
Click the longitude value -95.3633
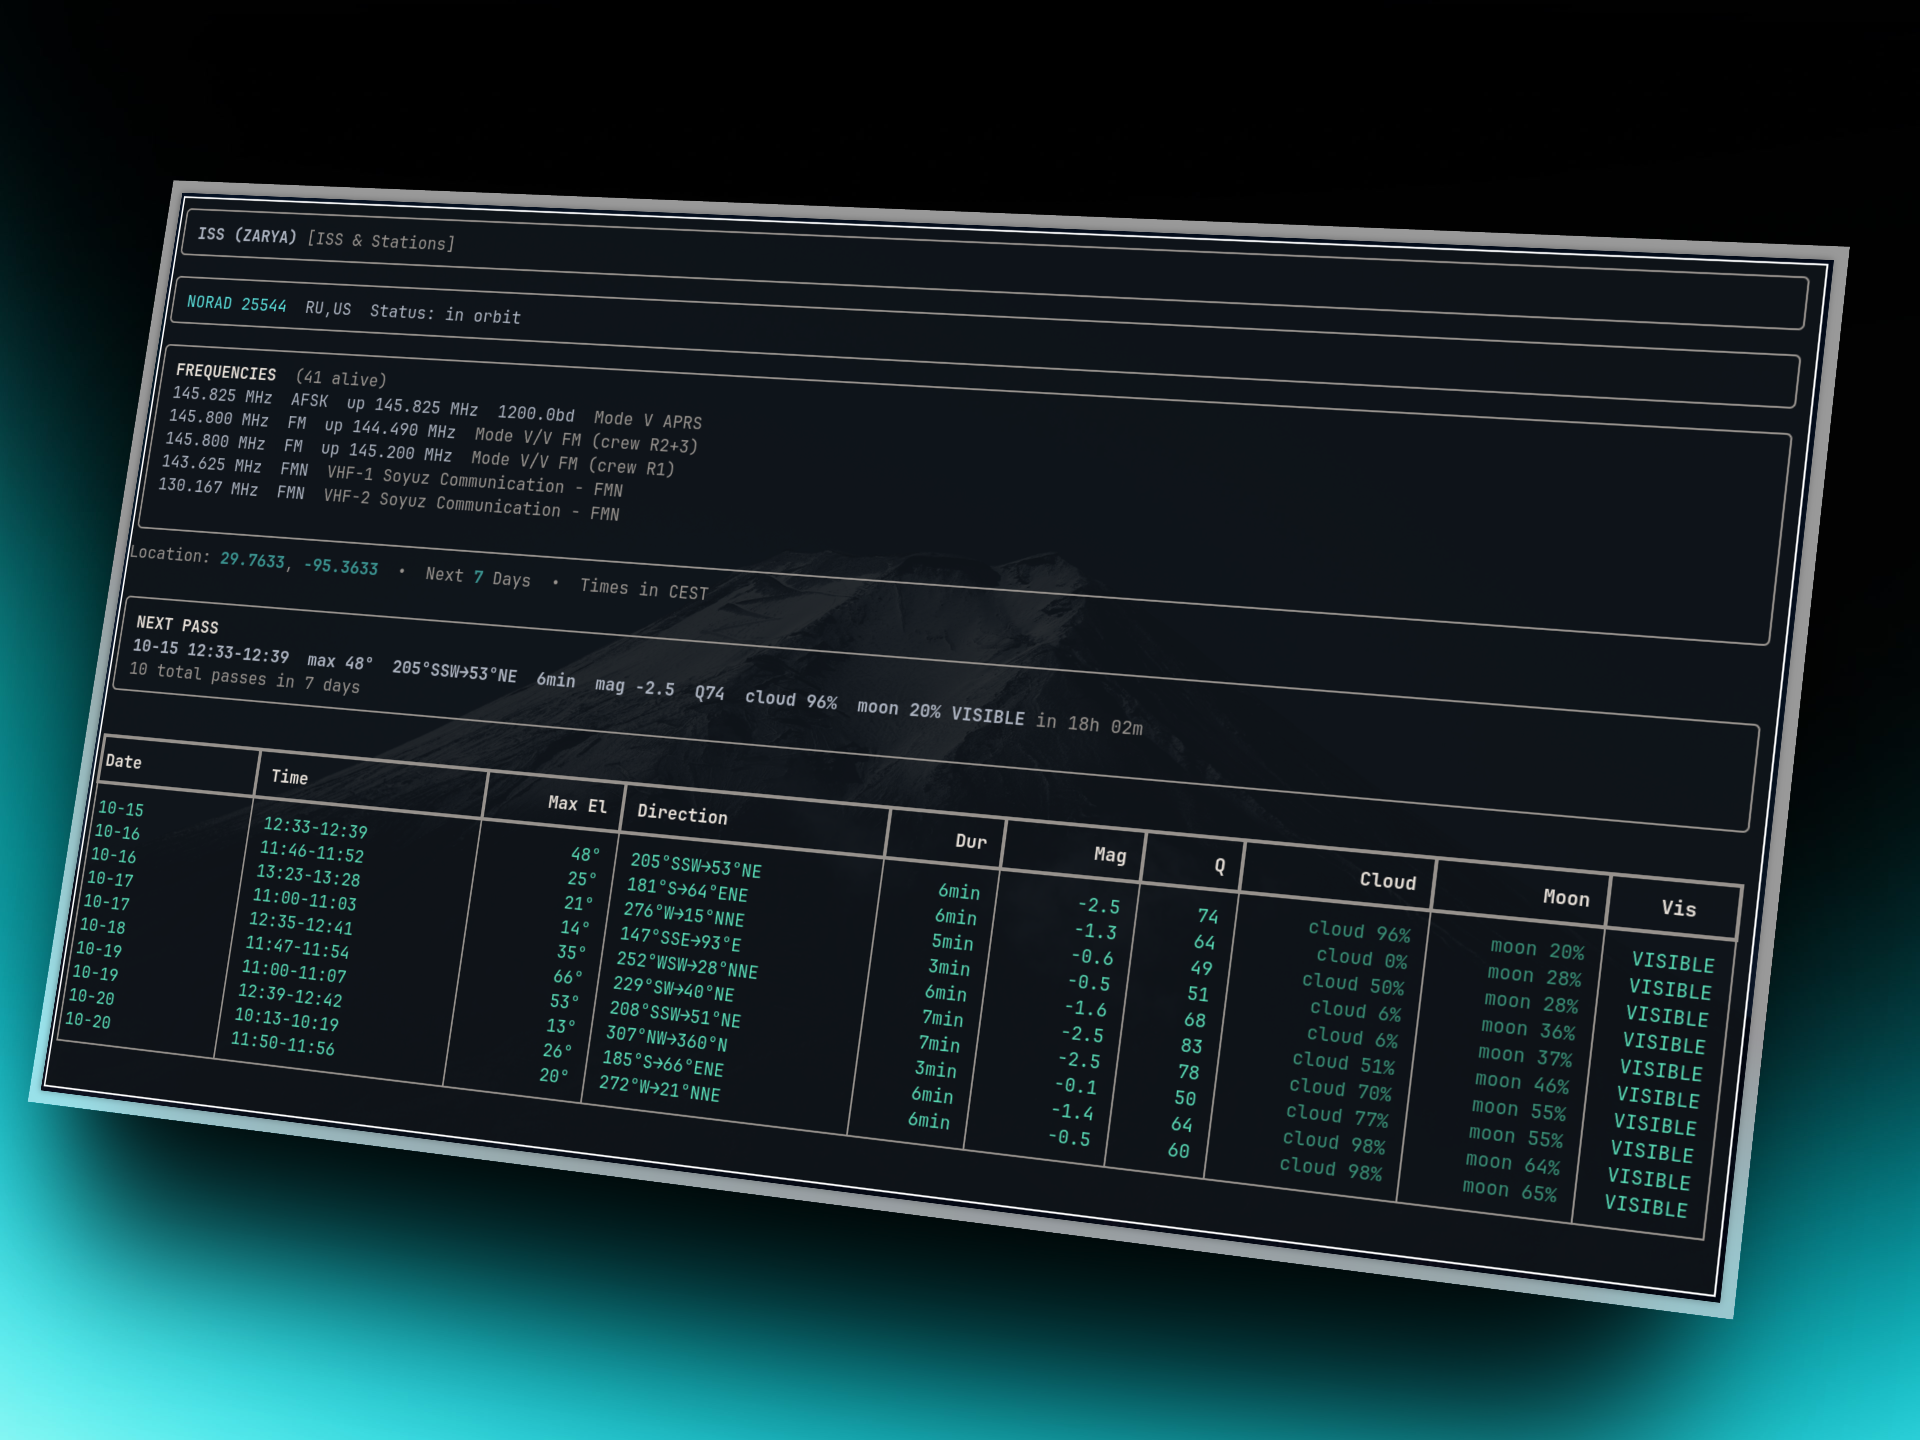tap(341, 566)
